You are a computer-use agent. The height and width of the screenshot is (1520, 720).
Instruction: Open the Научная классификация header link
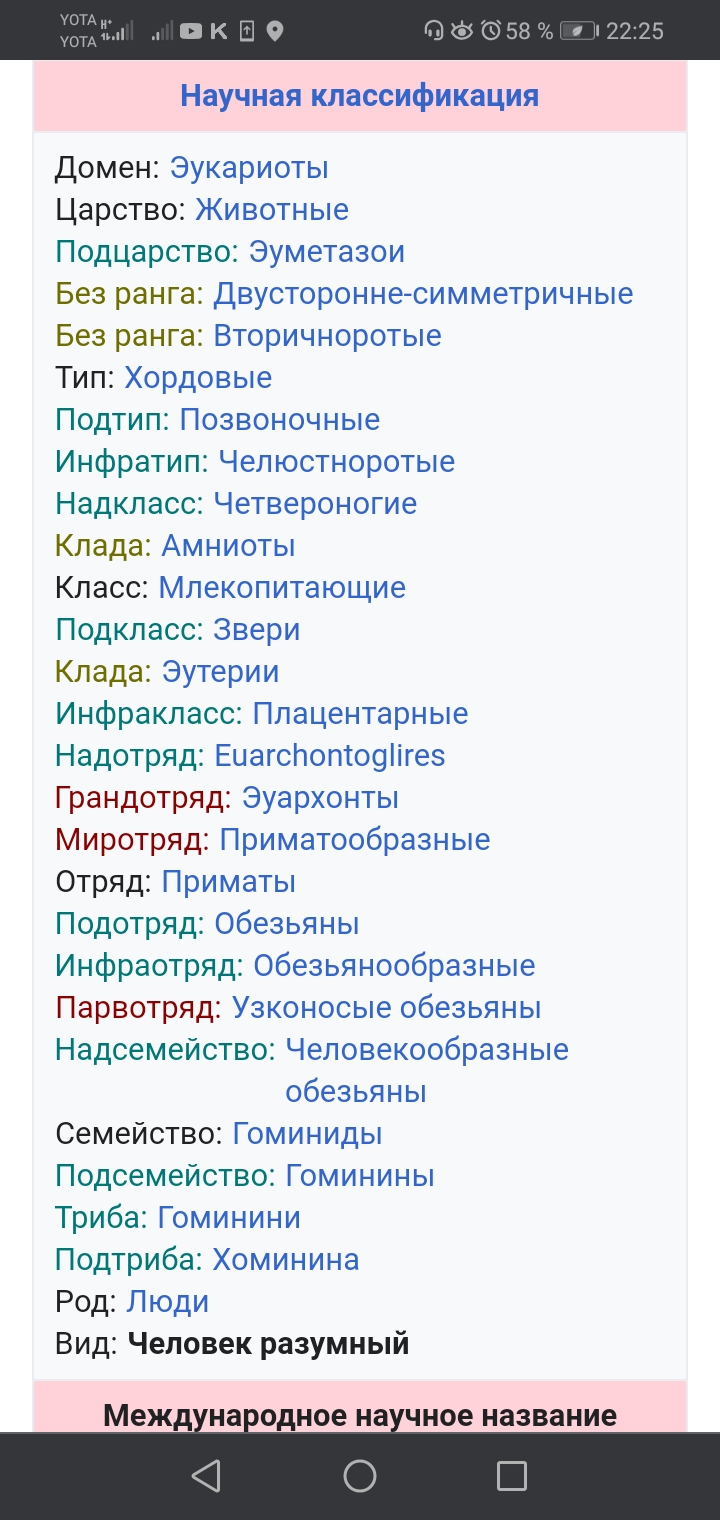pyautogui.click(x=360, y=96)
